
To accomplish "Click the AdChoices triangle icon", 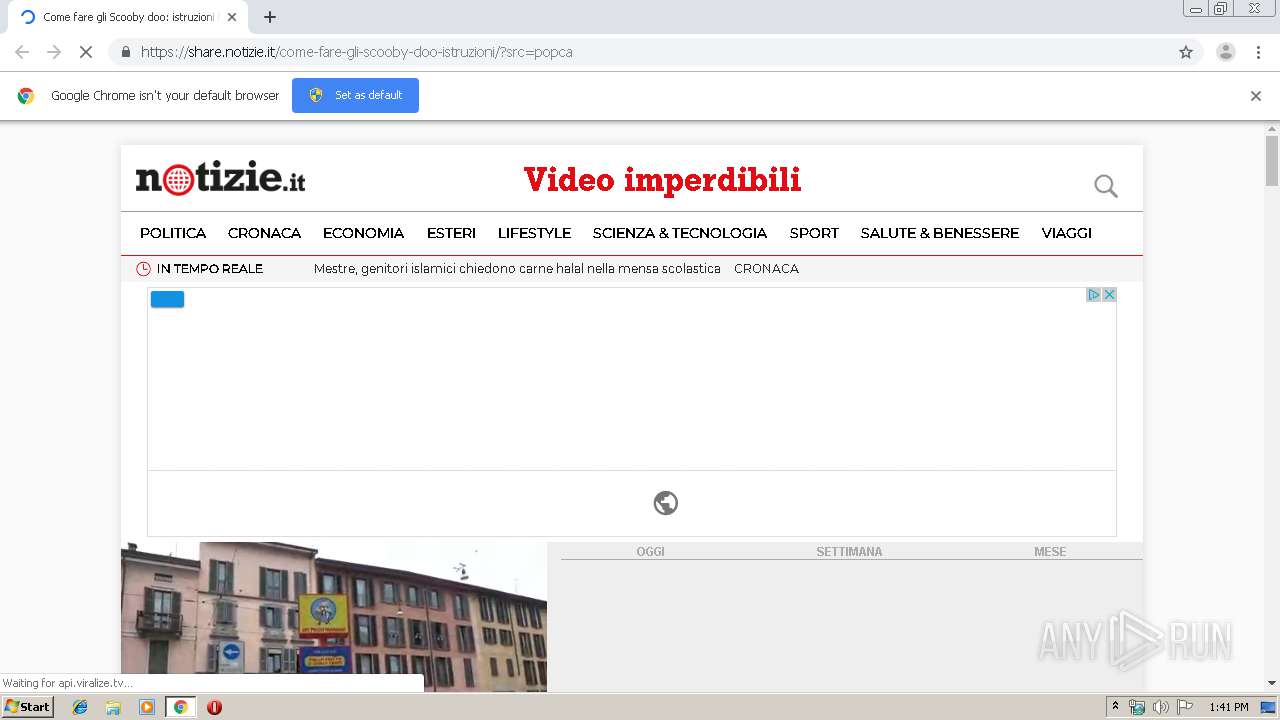I will coord(1094,295).
